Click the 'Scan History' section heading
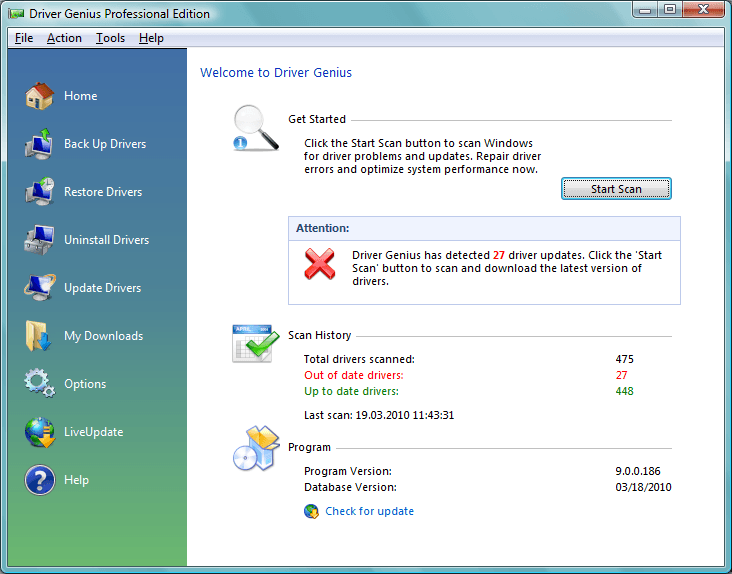The width and height of the screenshot is (732, 574). [x=319, y=335]
